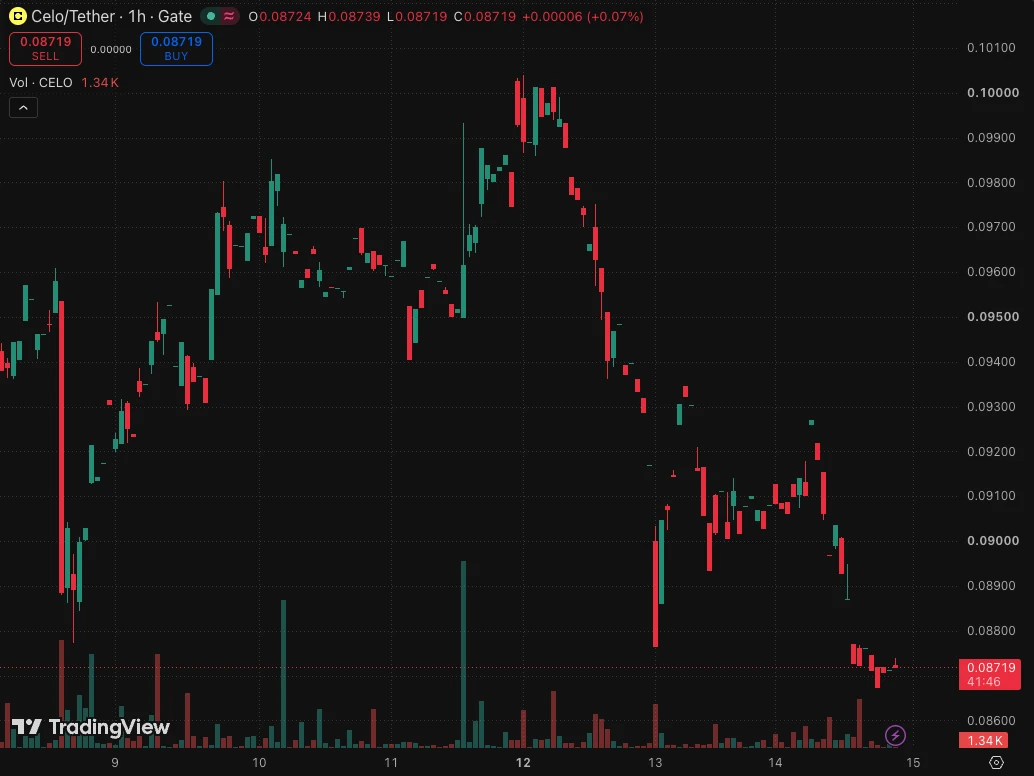The image size is (1034, 776).
Task: Click the low value L0.08719
Action: pyautogui.click(x=417, y=16)
